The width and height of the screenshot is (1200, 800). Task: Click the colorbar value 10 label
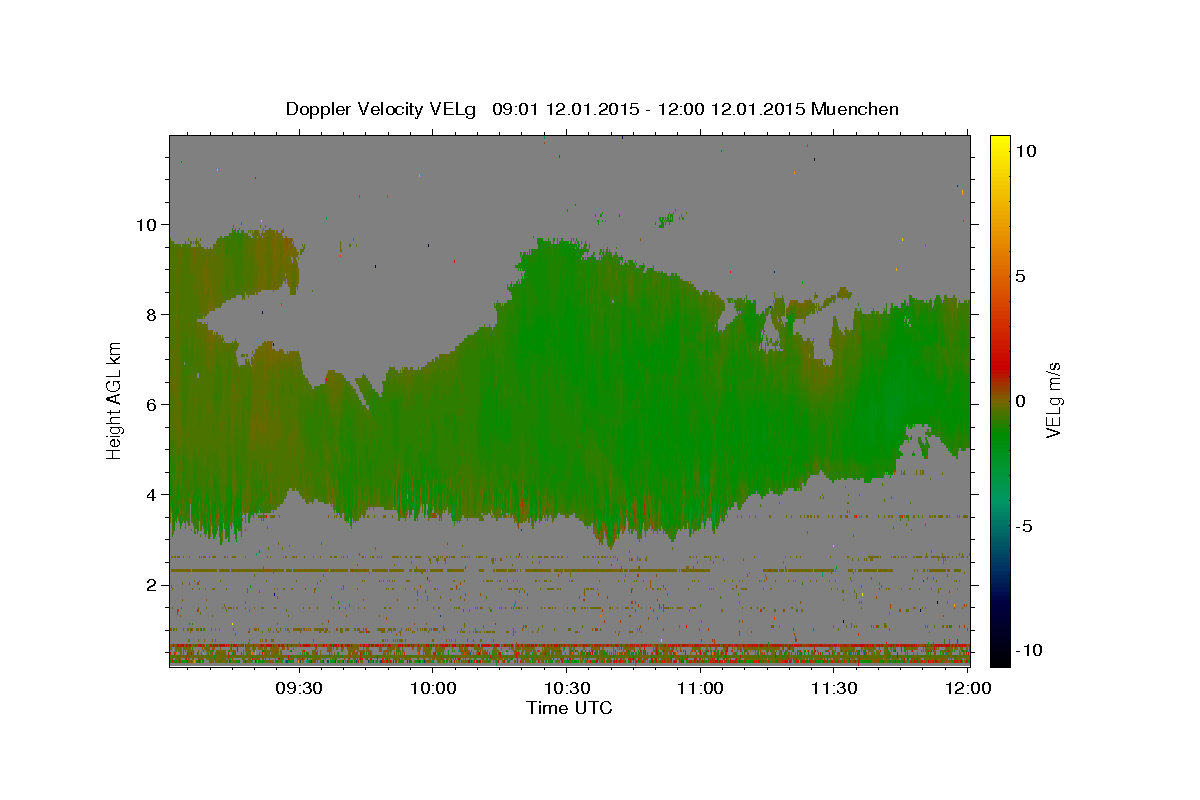tap(1025, 150)
